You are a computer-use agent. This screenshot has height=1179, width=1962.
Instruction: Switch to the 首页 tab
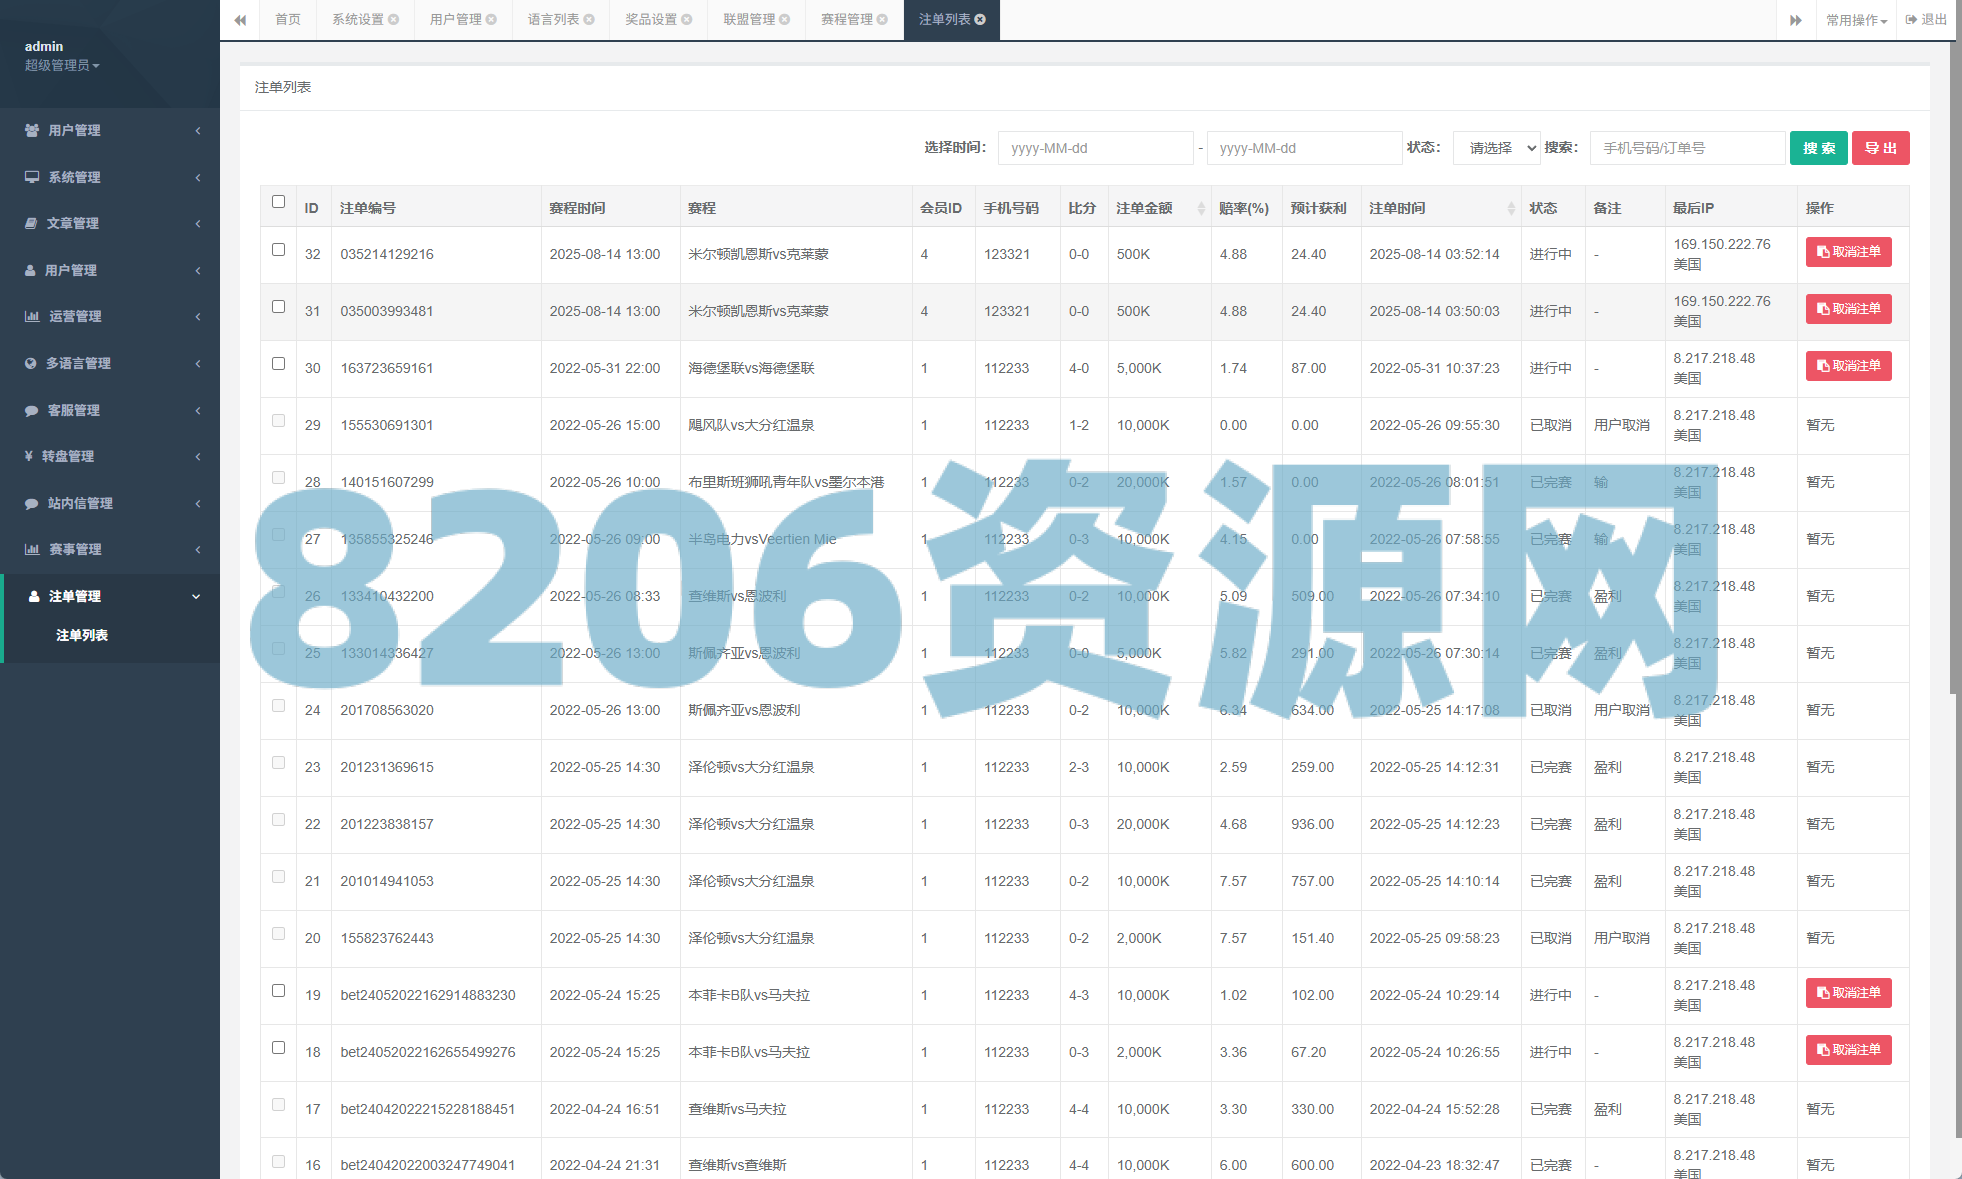point(288,20)
